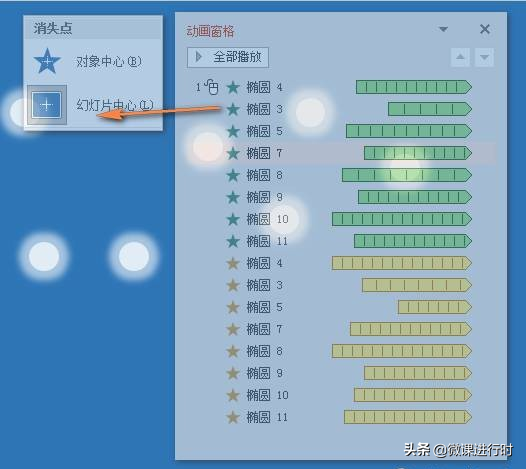Click the green timeline bar of 椭圆 11

click(x=413, y=241)
